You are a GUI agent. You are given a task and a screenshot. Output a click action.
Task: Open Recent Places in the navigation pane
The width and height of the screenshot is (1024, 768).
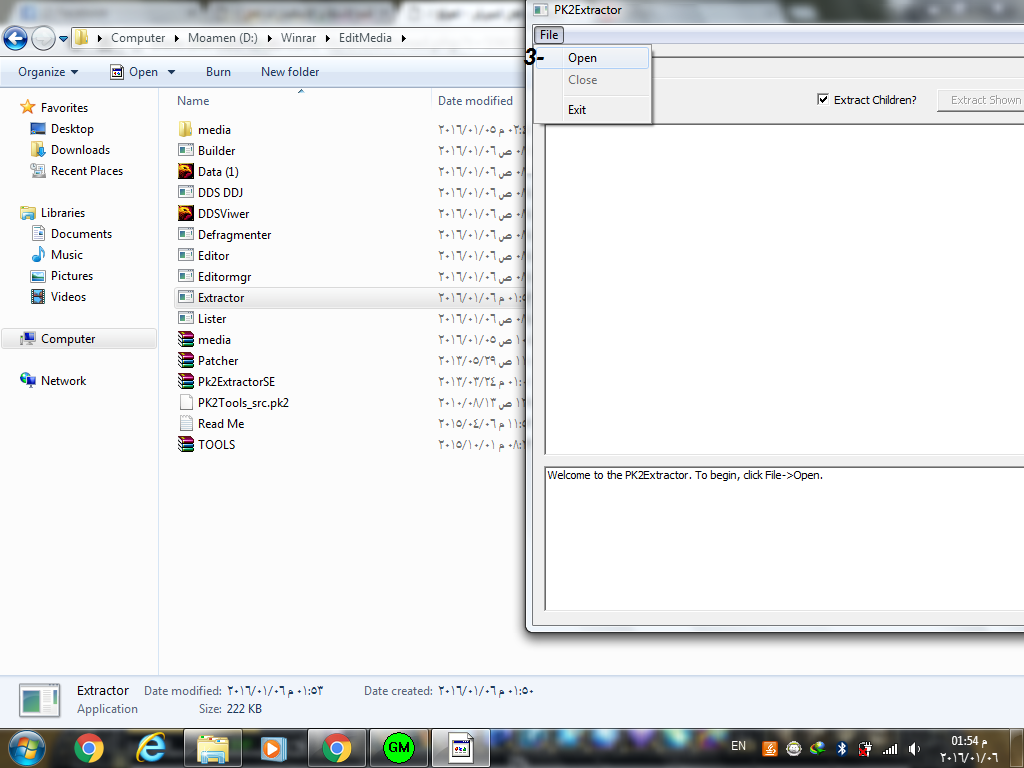(87, 170)
